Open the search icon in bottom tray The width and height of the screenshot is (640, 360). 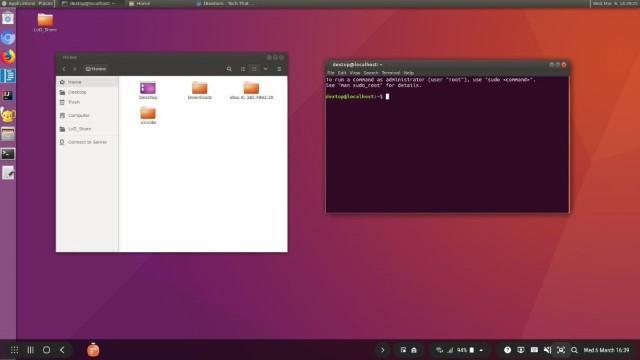click(x=574, y=350)
